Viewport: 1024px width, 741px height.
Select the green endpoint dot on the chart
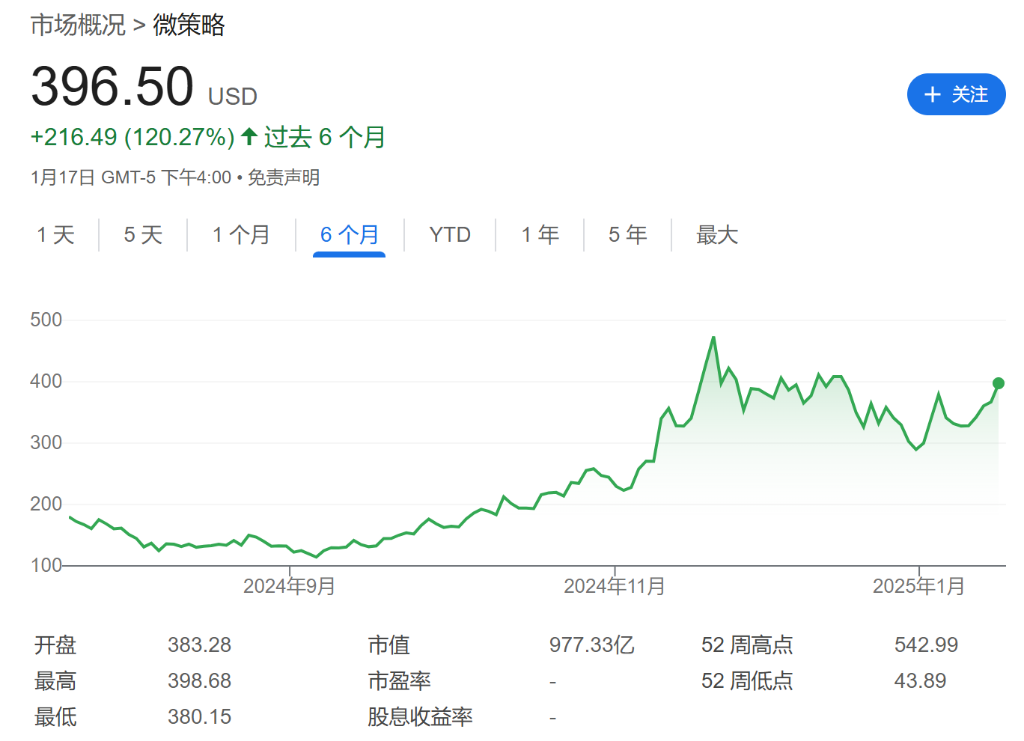point(997,383)
